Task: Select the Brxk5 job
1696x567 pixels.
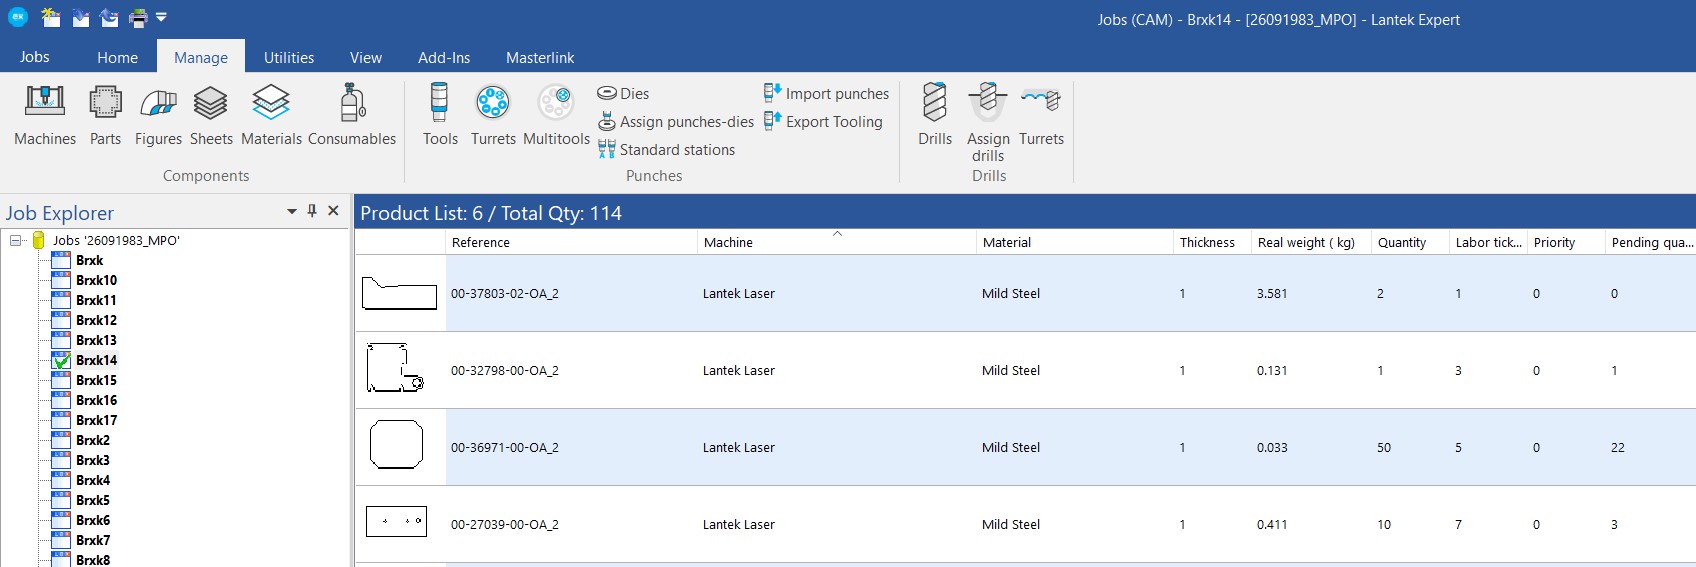Action: pyautogui.click(x=93, y=500)
